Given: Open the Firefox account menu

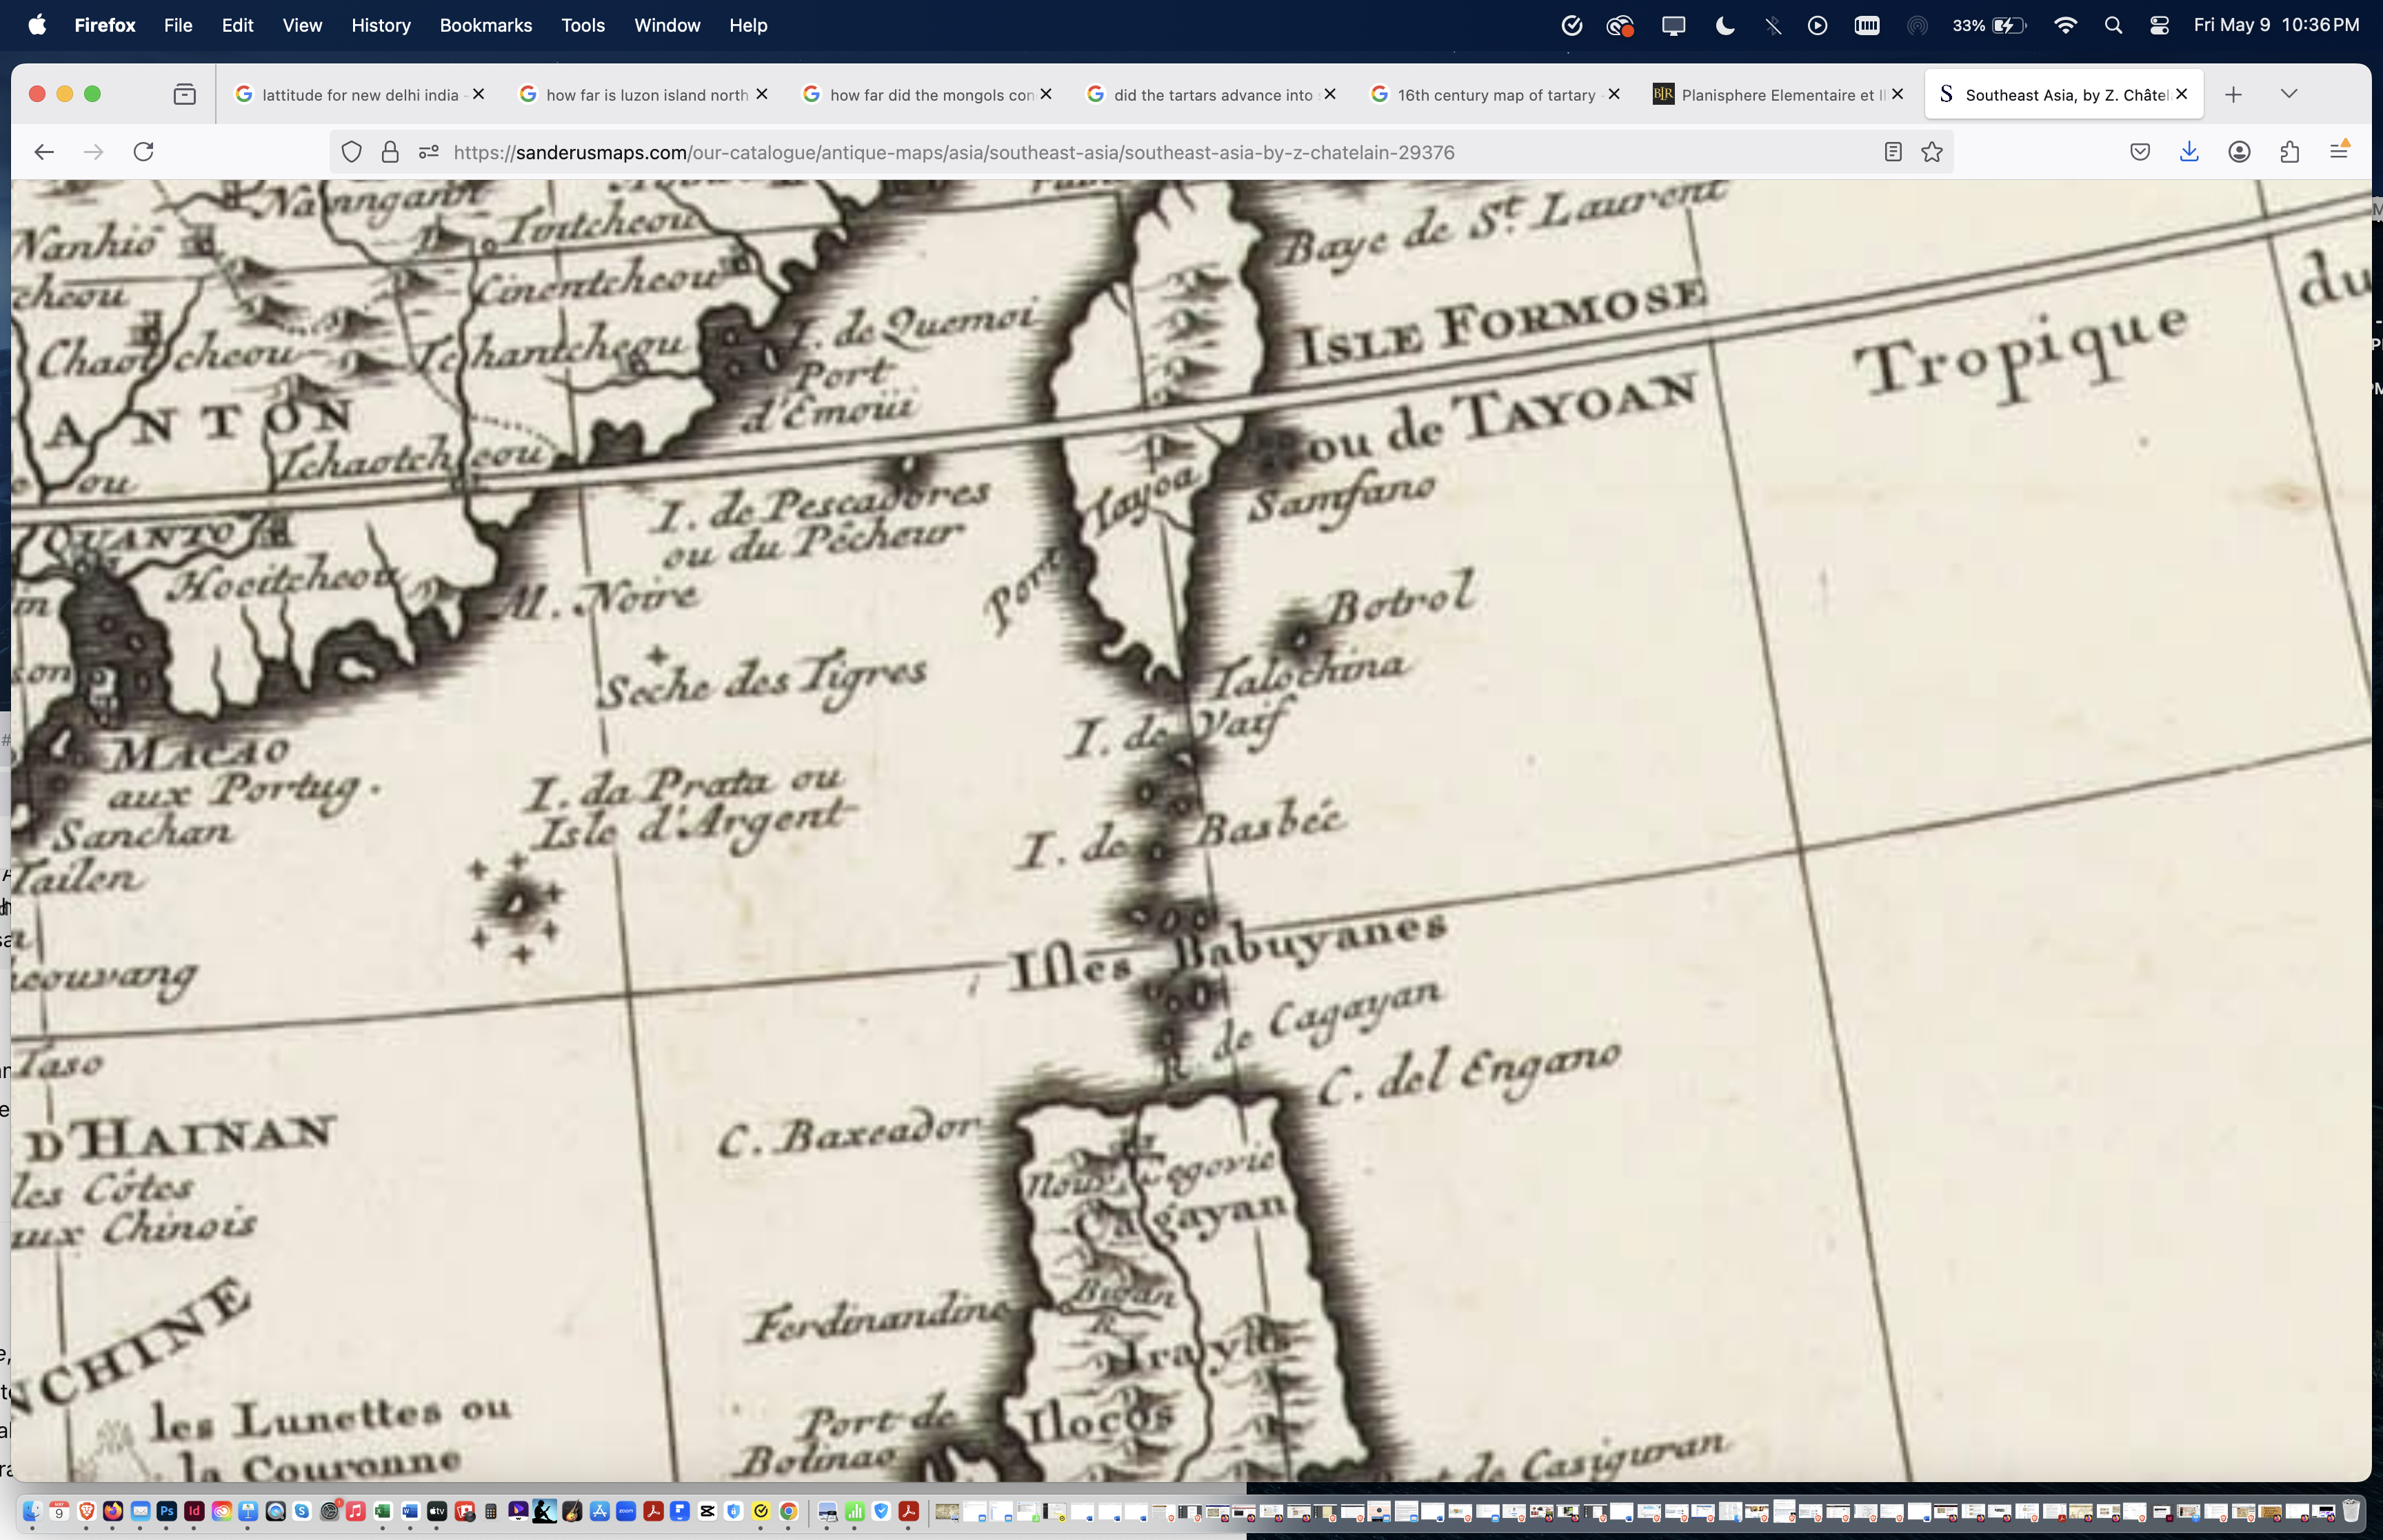Looking at the screenshot, I should pos(2239,152).
